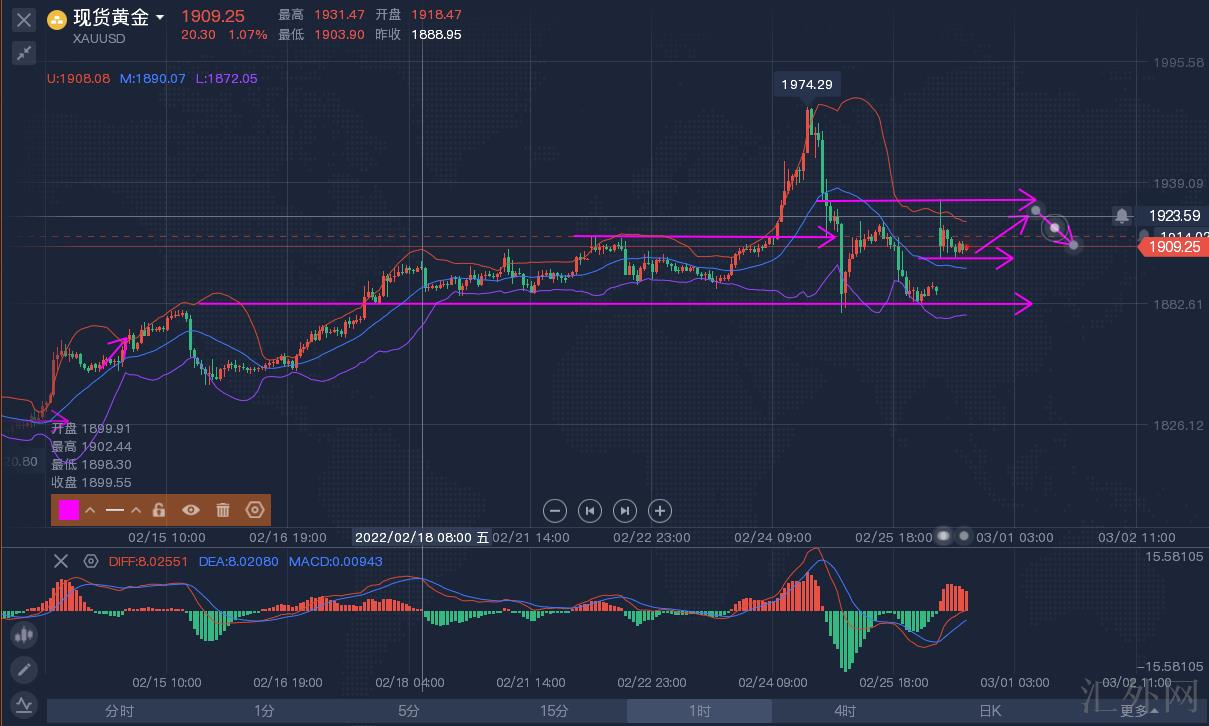This screenshot has width=1209, height=726.
Task: Open MACD indicator settings icon
Action: pos(91,561)
